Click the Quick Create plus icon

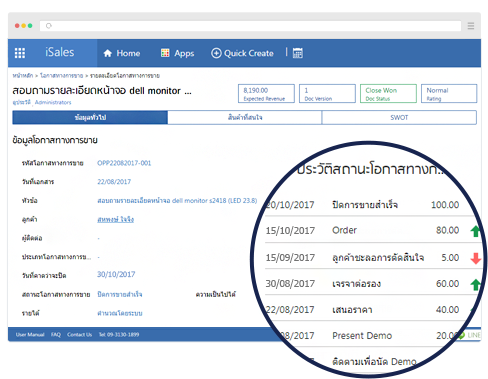click(x=216, y=53)
